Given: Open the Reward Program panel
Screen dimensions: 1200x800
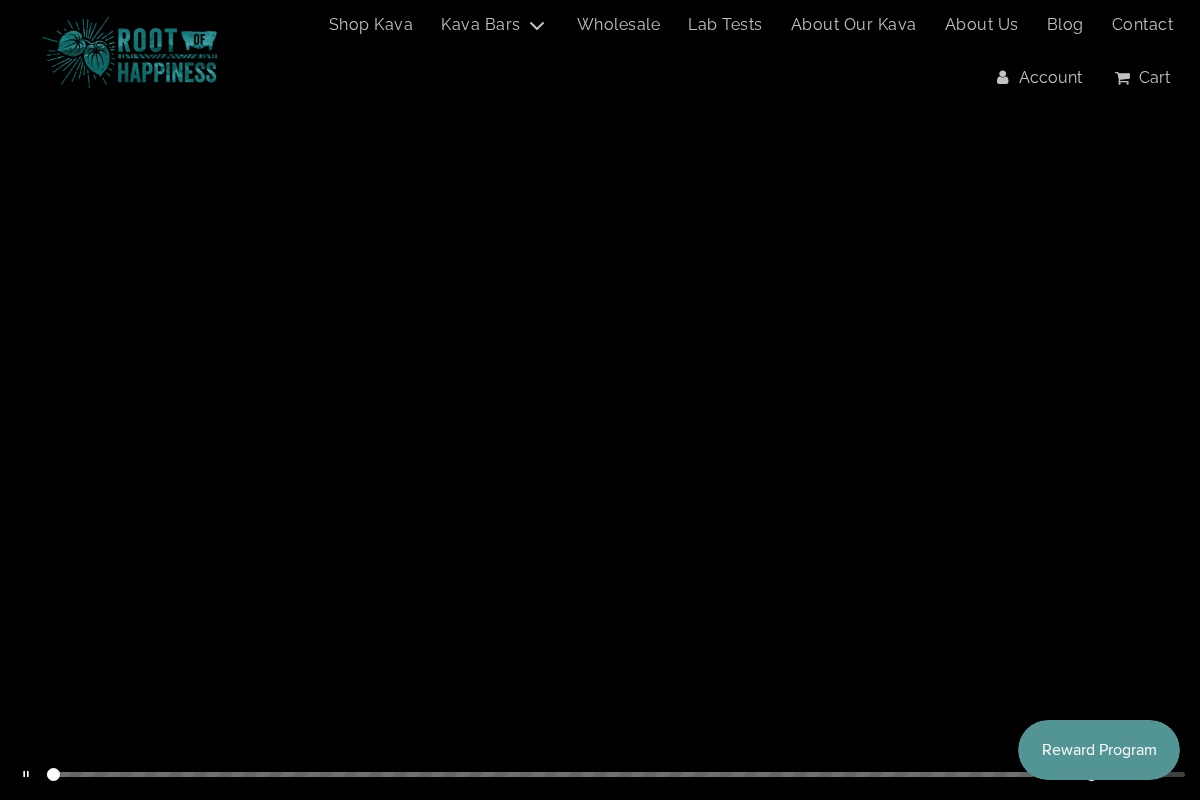Looking at the screenshot, I should pos(1099,750).
